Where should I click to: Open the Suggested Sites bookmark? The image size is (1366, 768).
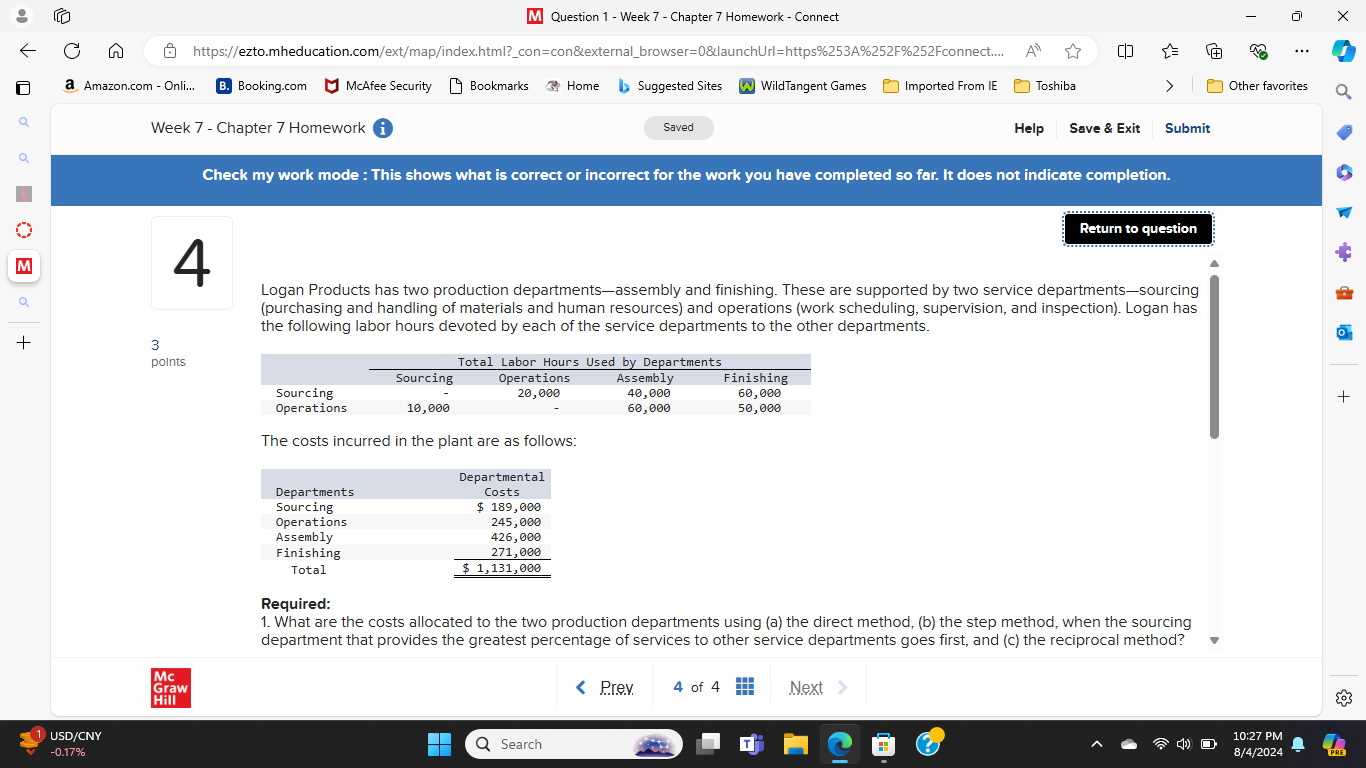[x=670, y=86]
